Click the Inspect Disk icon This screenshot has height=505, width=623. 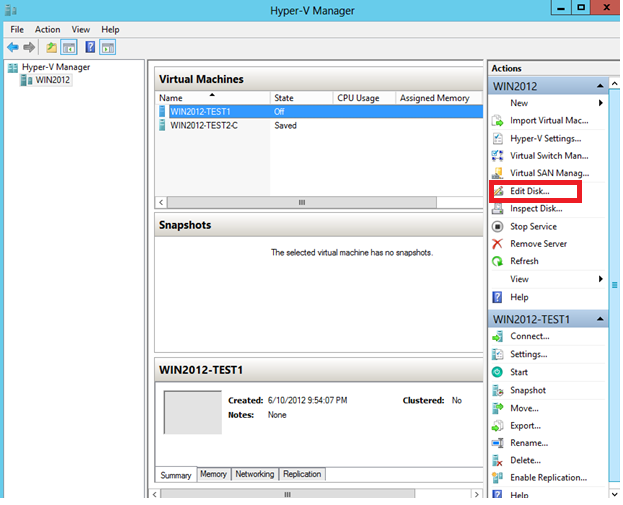coord(497,209)
